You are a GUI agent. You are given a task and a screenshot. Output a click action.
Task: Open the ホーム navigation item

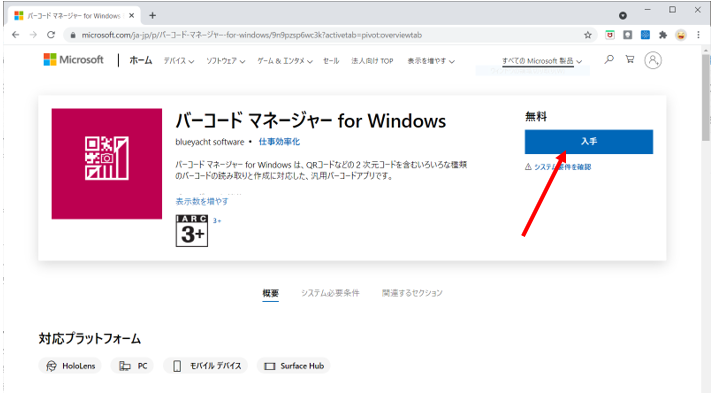(141, 60)
